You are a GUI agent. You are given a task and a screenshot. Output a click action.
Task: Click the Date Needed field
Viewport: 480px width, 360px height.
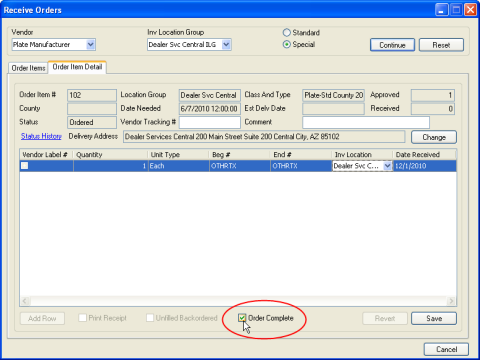[210, 109]
